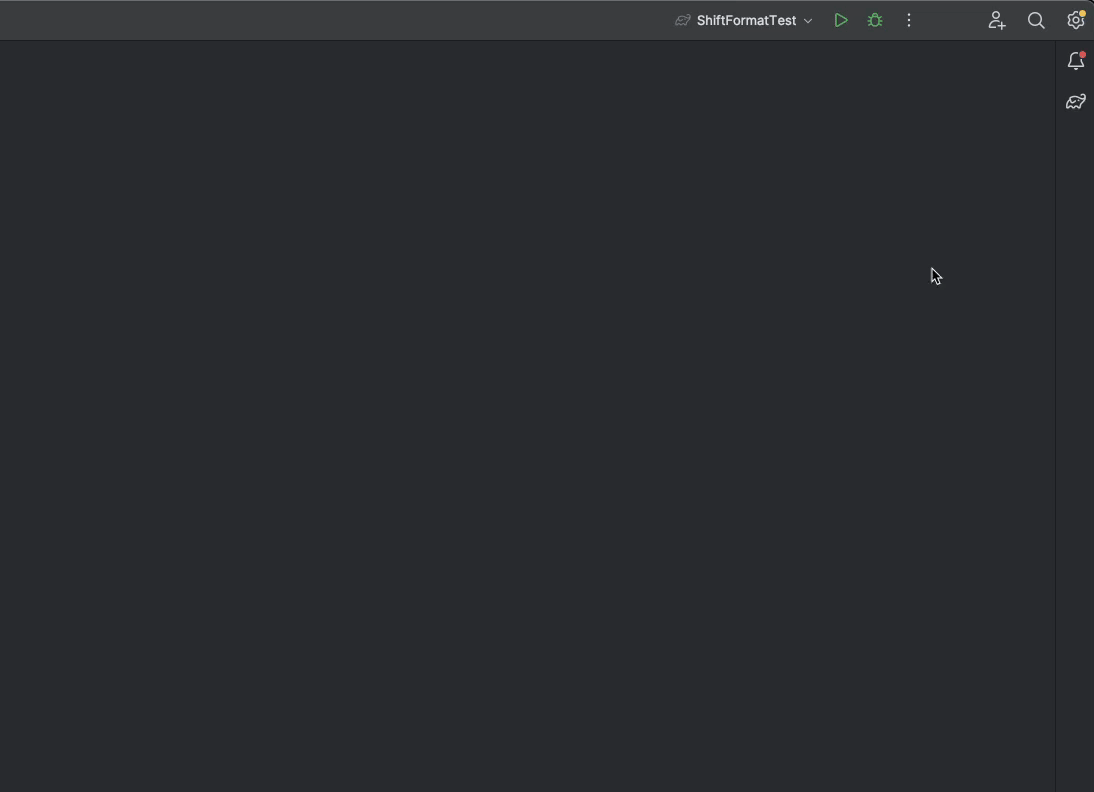Open the Gradle tool window sidebar icon
This screenshot has width=1094, height=792.
1076,102
